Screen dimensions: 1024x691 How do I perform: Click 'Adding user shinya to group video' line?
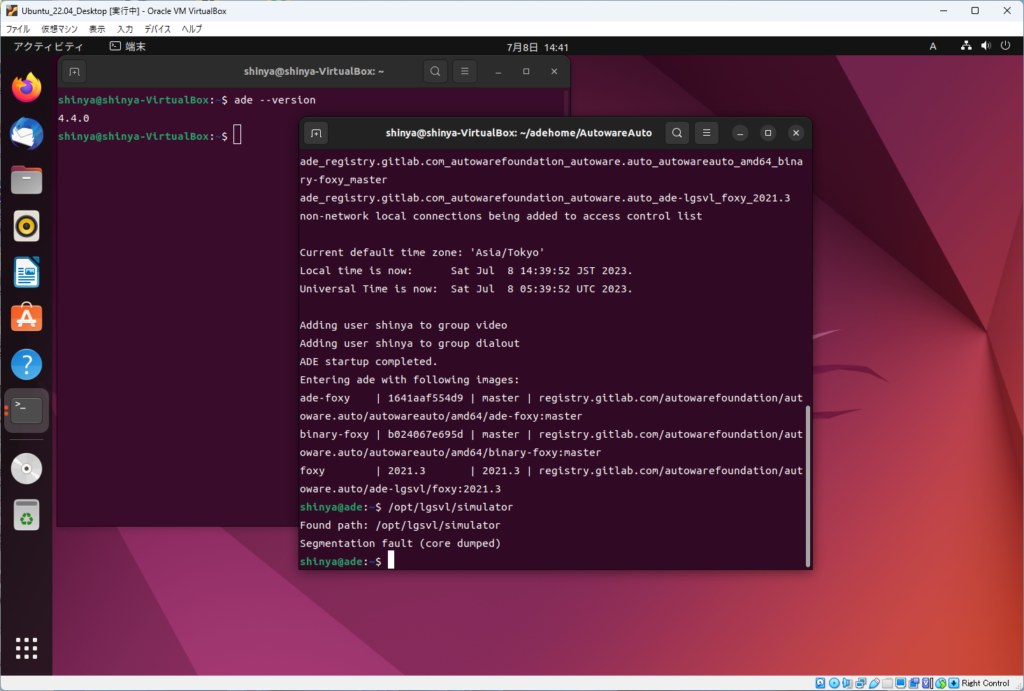pos(403,325)
